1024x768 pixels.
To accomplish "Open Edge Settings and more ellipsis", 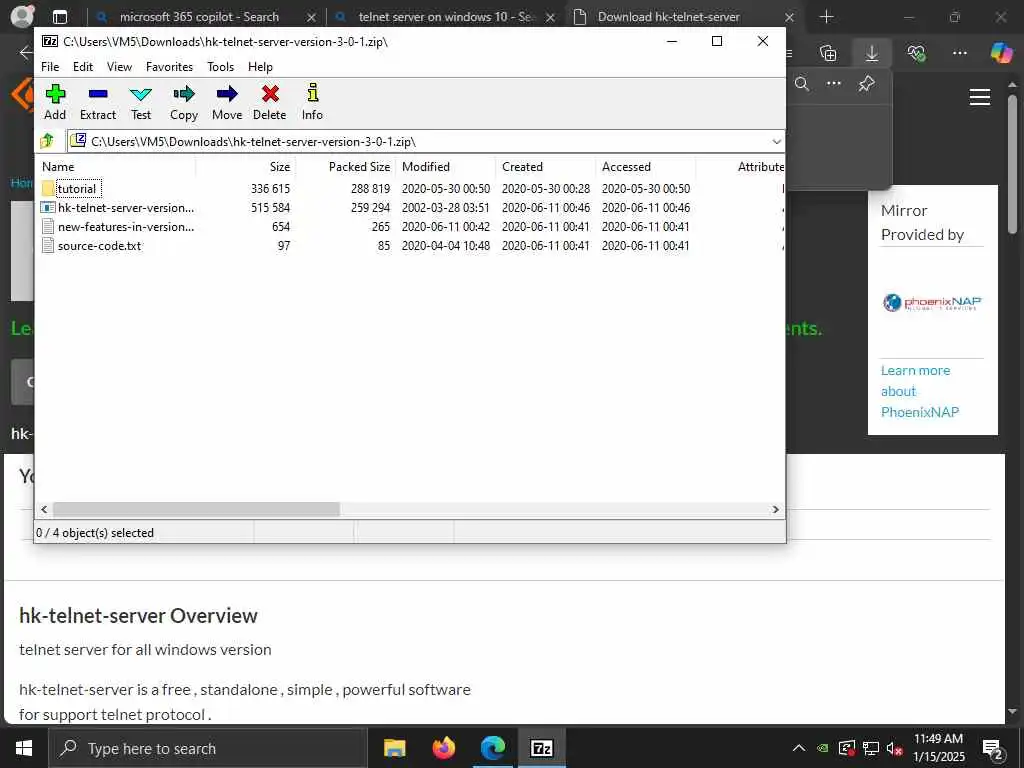I will [x=959, y=53].
